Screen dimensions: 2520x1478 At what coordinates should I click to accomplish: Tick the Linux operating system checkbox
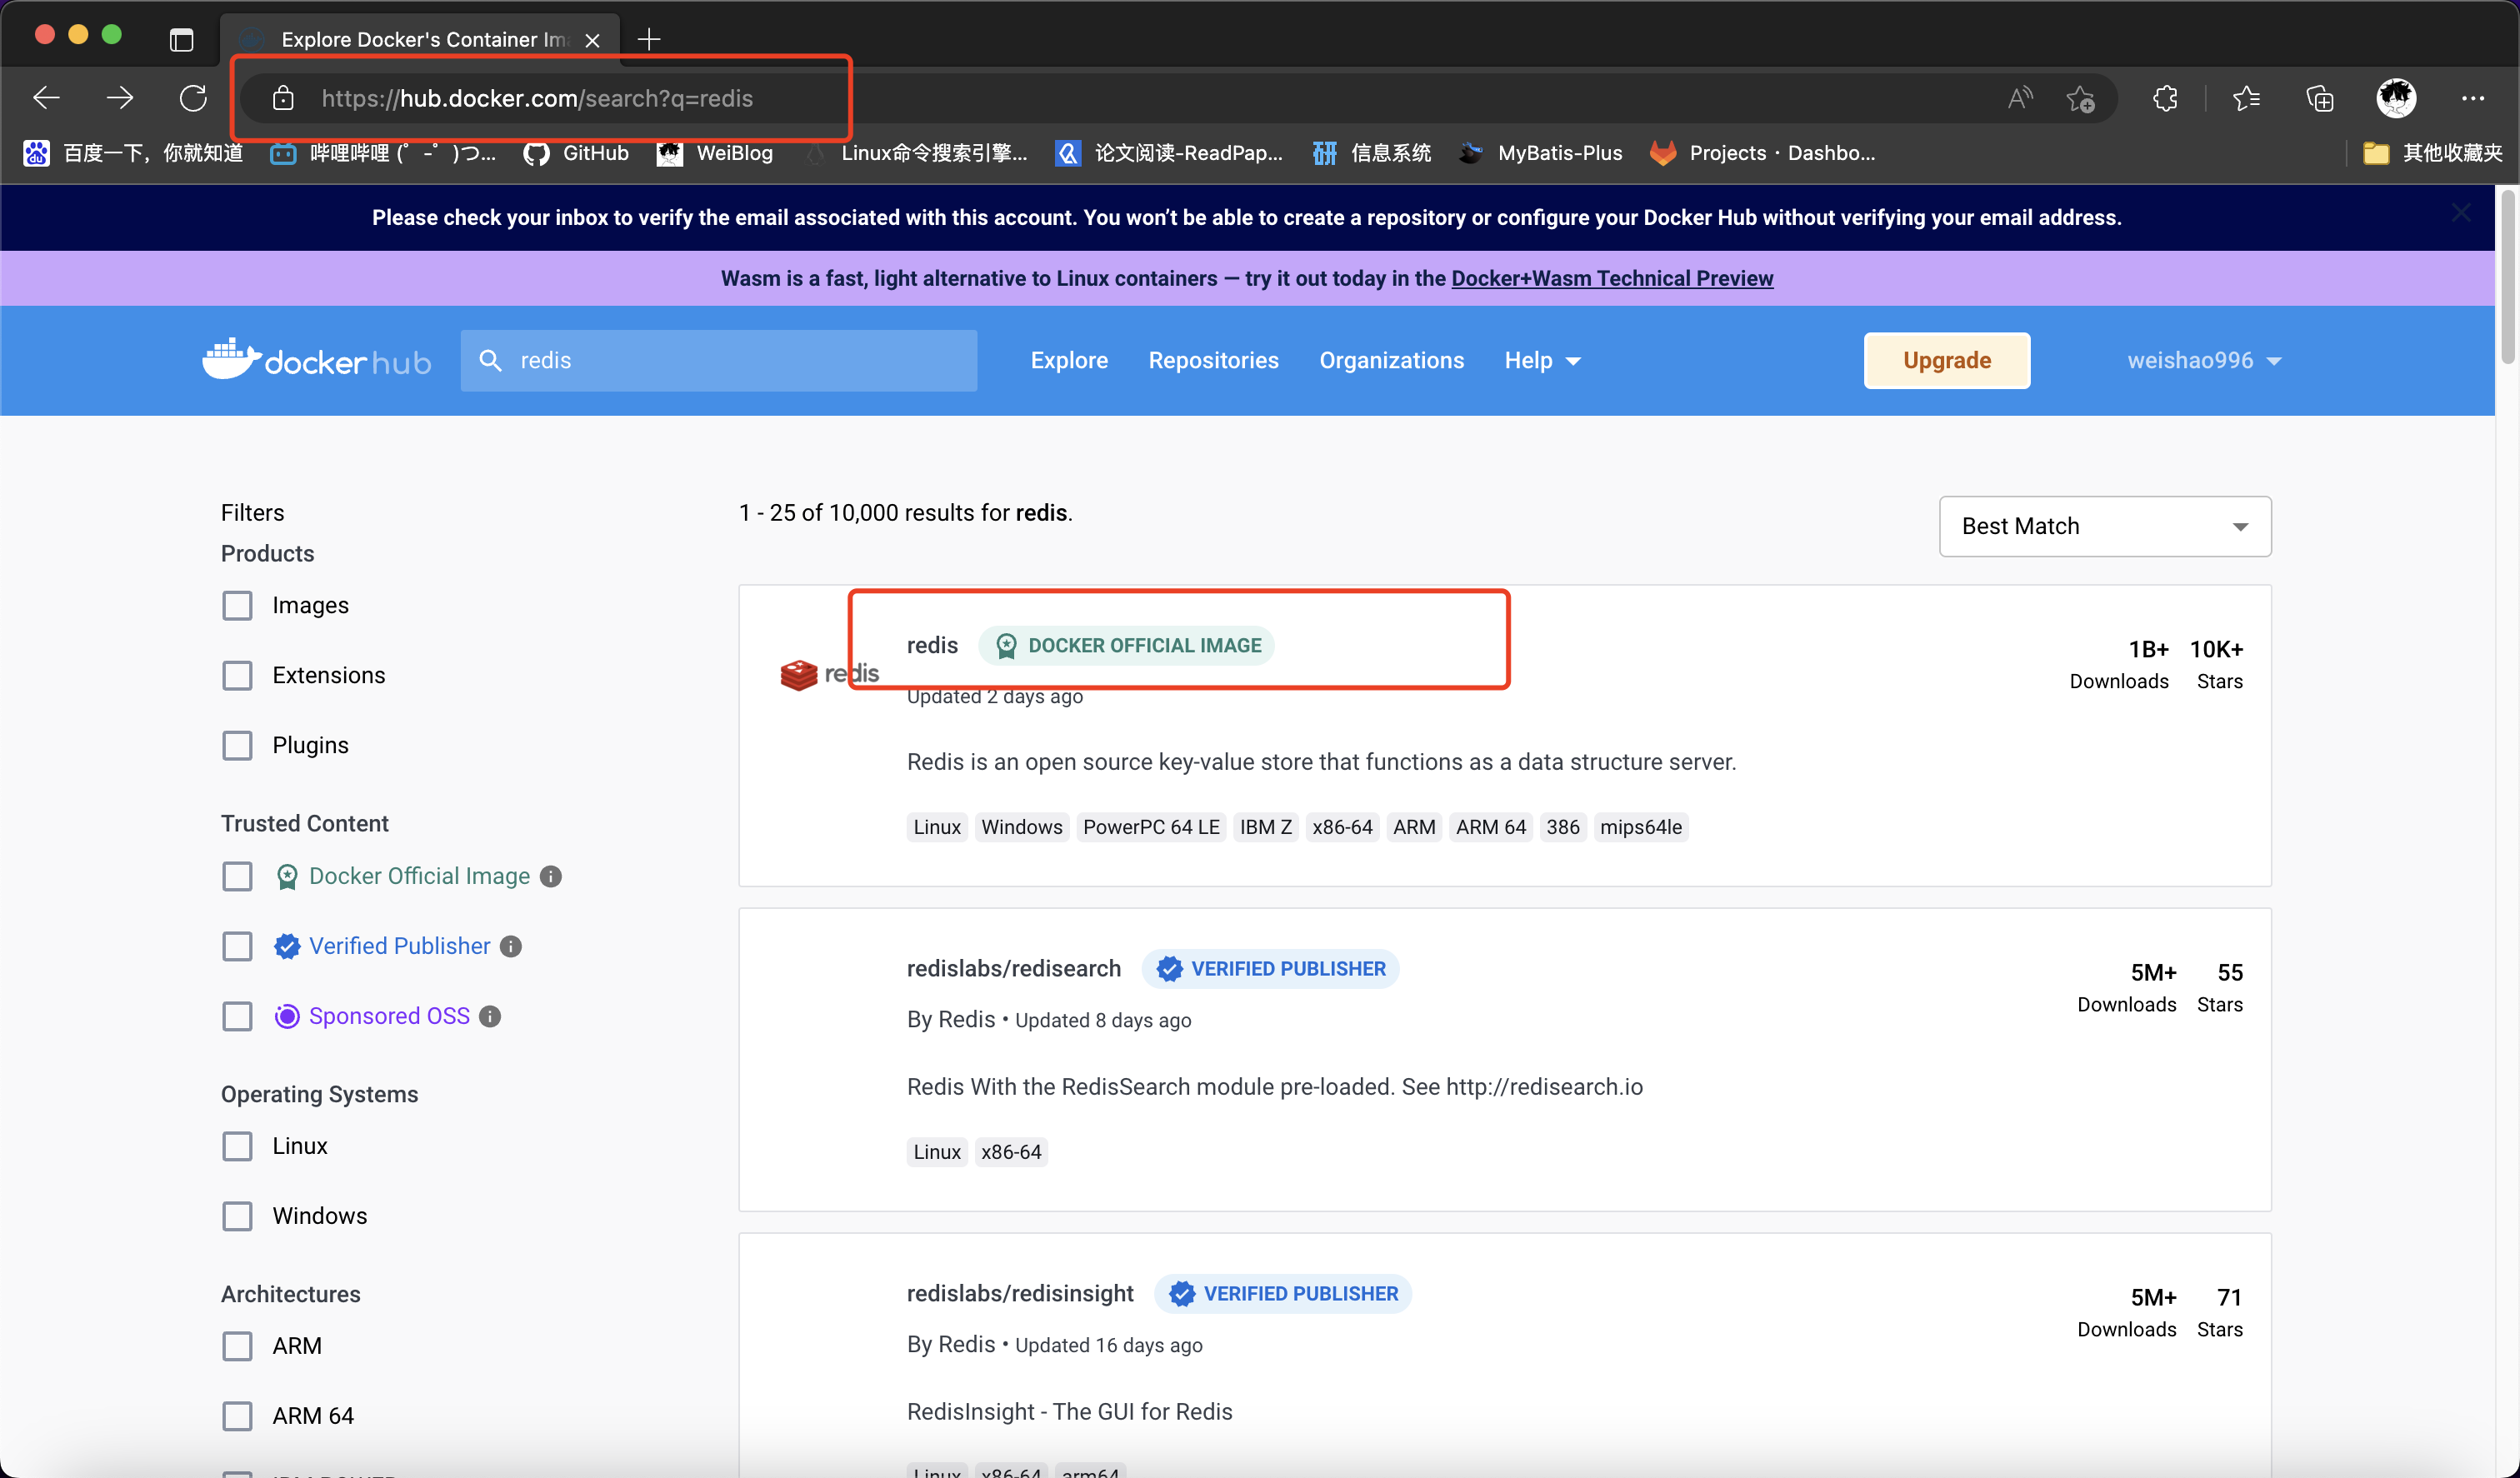(x=237, y=1146)
